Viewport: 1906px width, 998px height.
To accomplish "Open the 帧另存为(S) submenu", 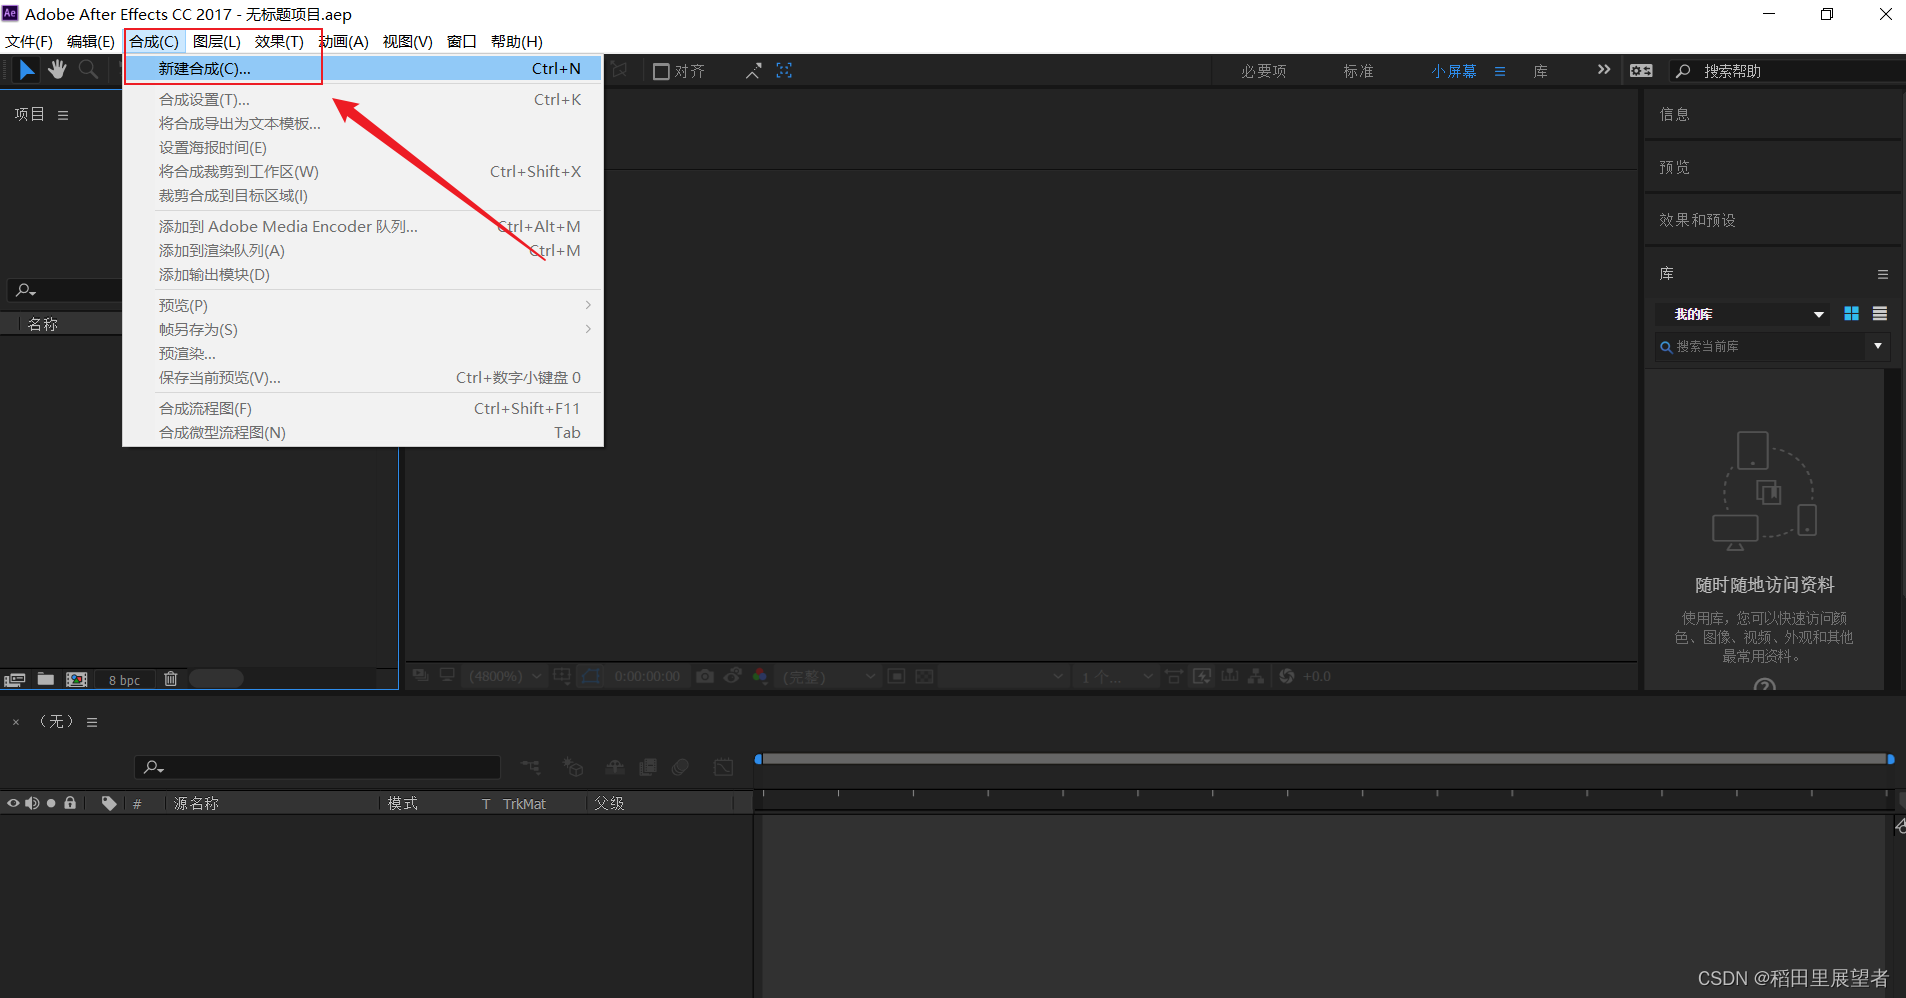I will (x=363, y=329).
